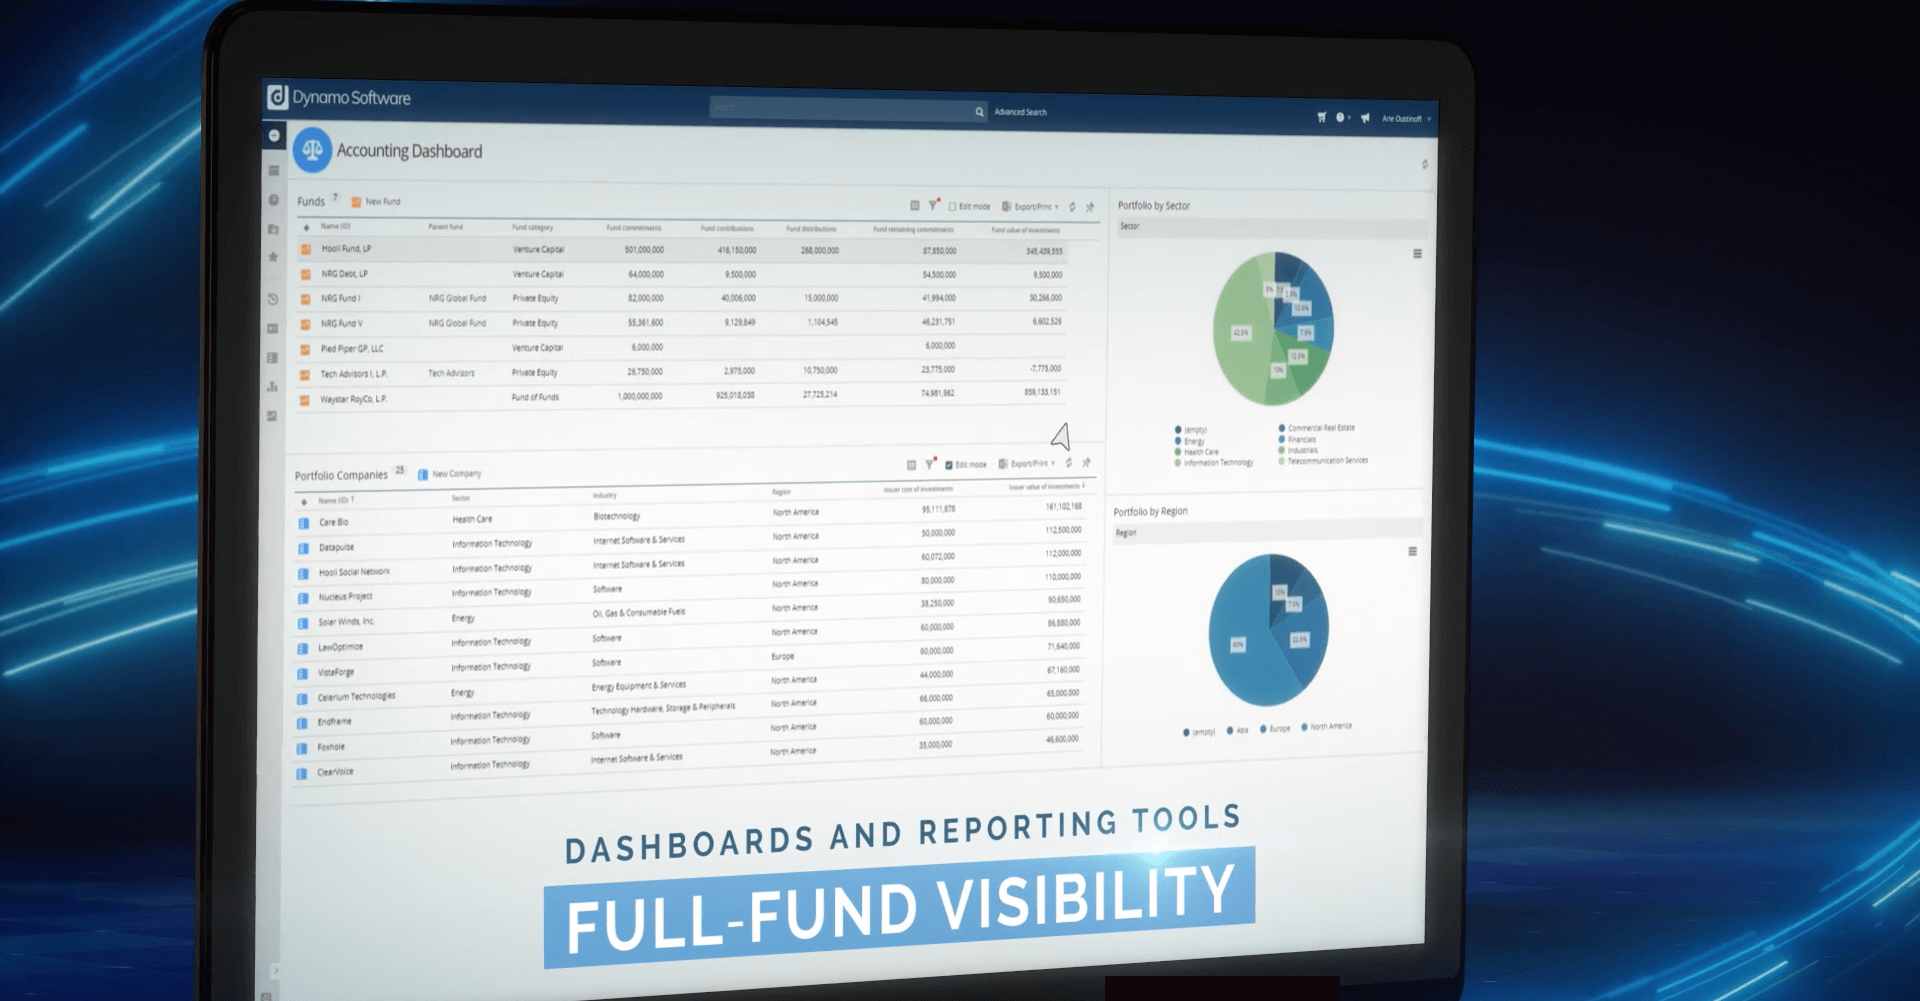Open the Advanced Search link
This screenshot has width=1920, height=1001.
coord(1020,112)
